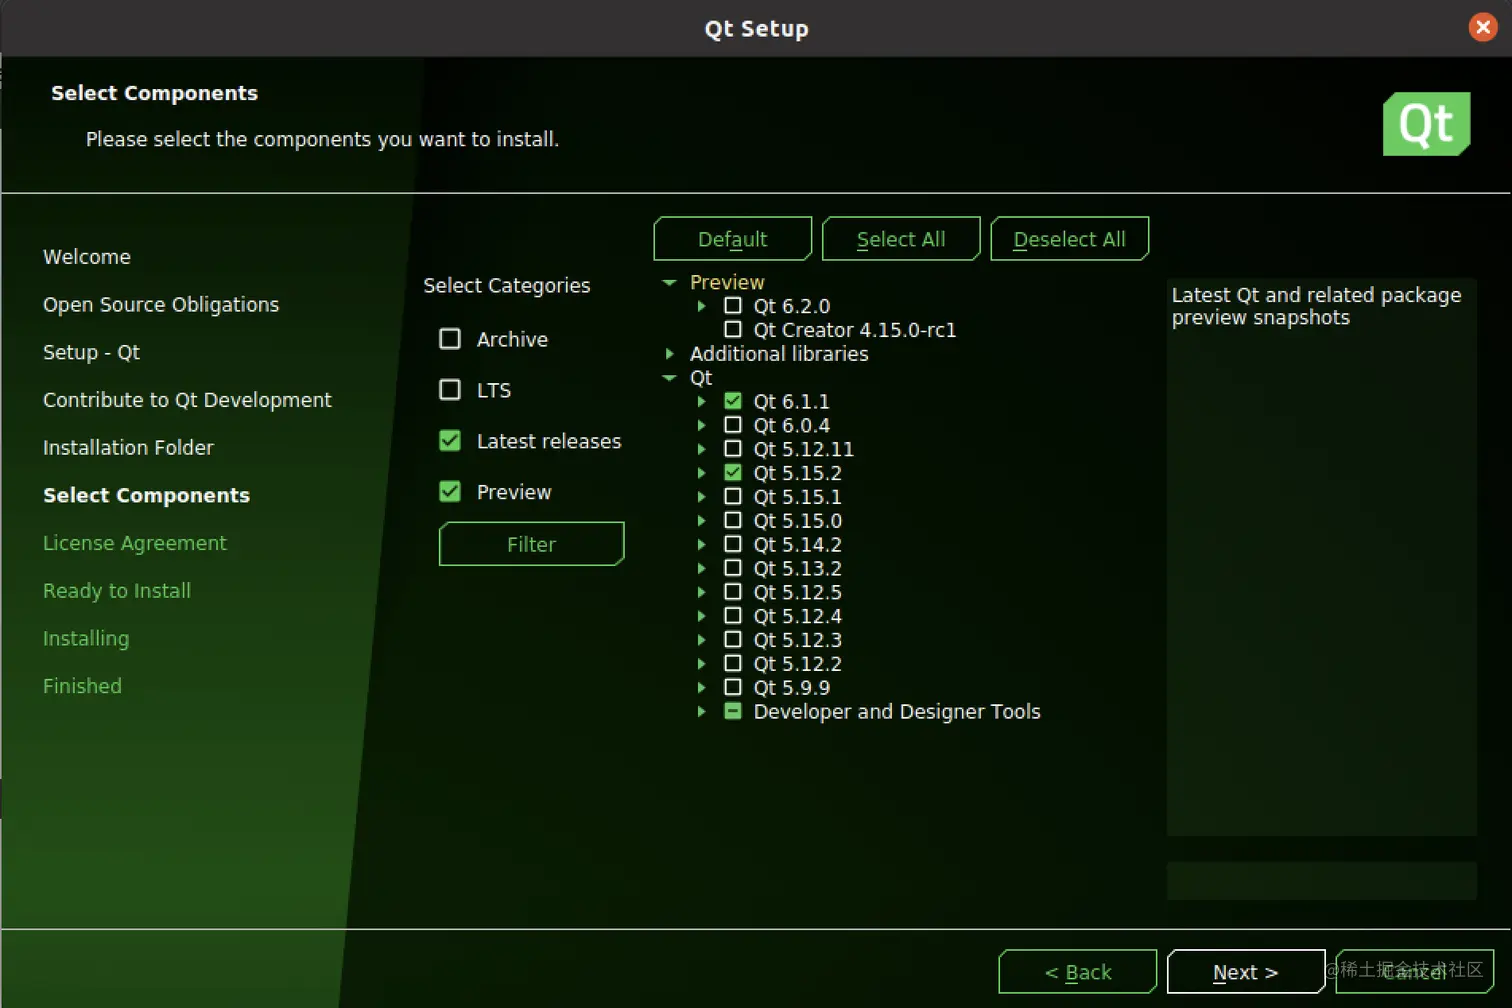Select the Ready to Install step
1512x1008 pixels.
[117, 591]
